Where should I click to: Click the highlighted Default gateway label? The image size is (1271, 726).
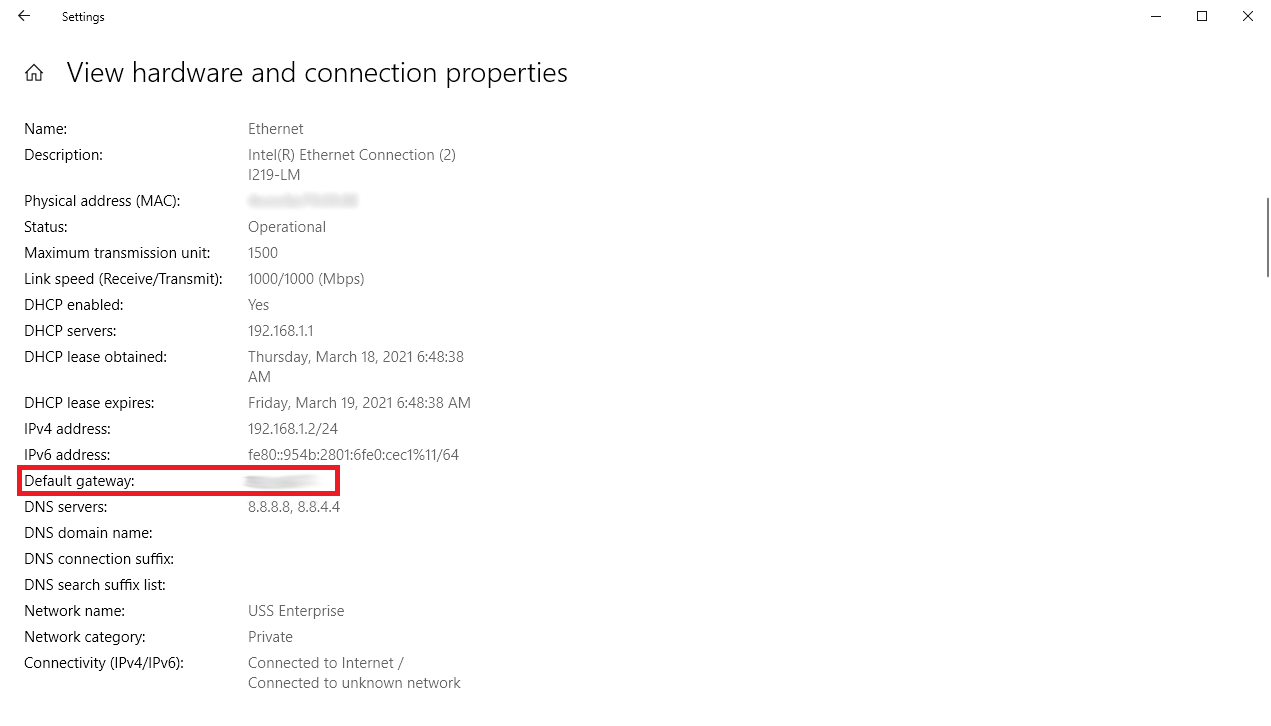click(79, 481)
